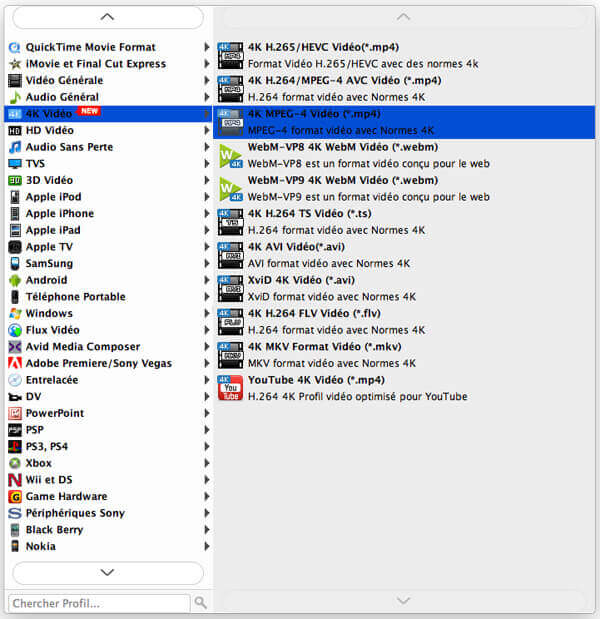Viewport: 600px width, 619px height.
Task: Click the Avid Media Composer icon
Action: click(15, 347)
